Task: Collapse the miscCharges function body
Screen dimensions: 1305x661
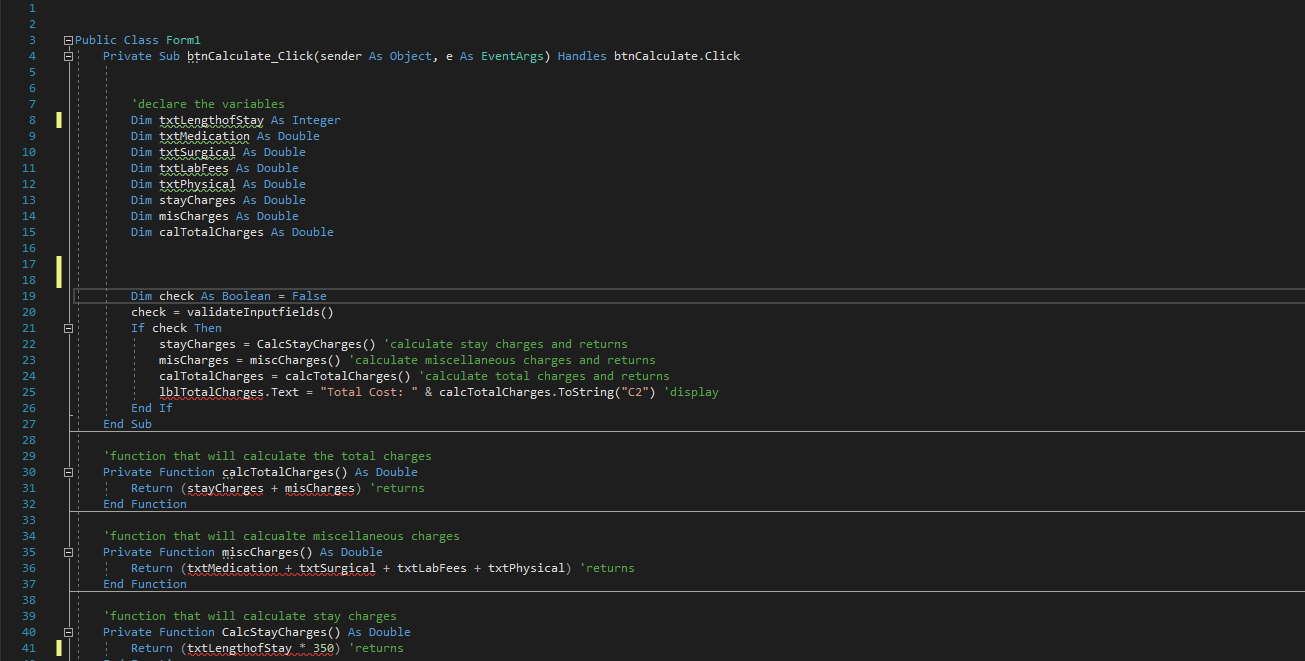Action: [x=67, y=551]
